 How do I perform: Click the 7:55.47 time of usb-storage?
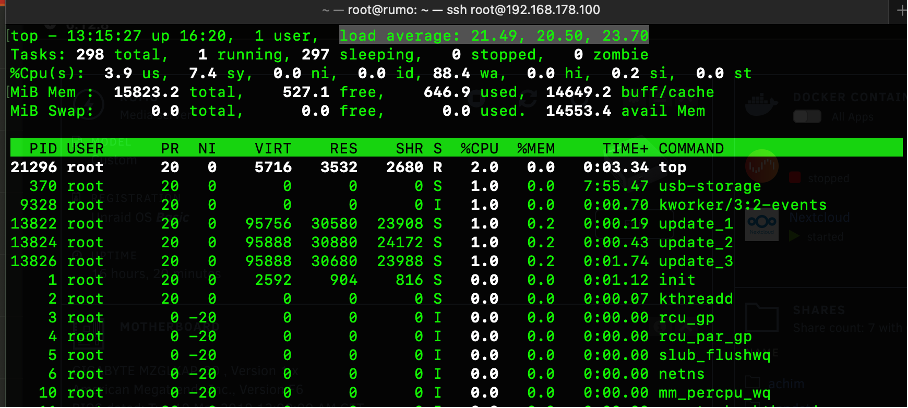(616, 186)
